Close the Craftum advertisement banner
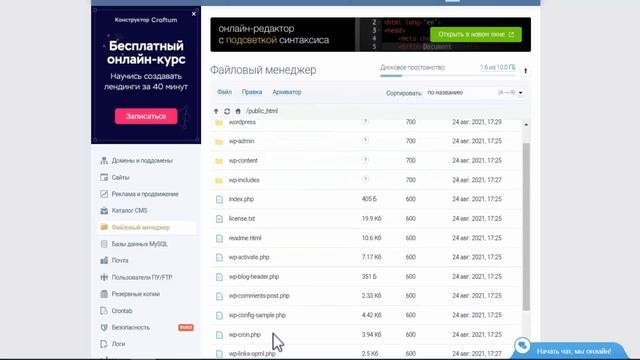 193,14
